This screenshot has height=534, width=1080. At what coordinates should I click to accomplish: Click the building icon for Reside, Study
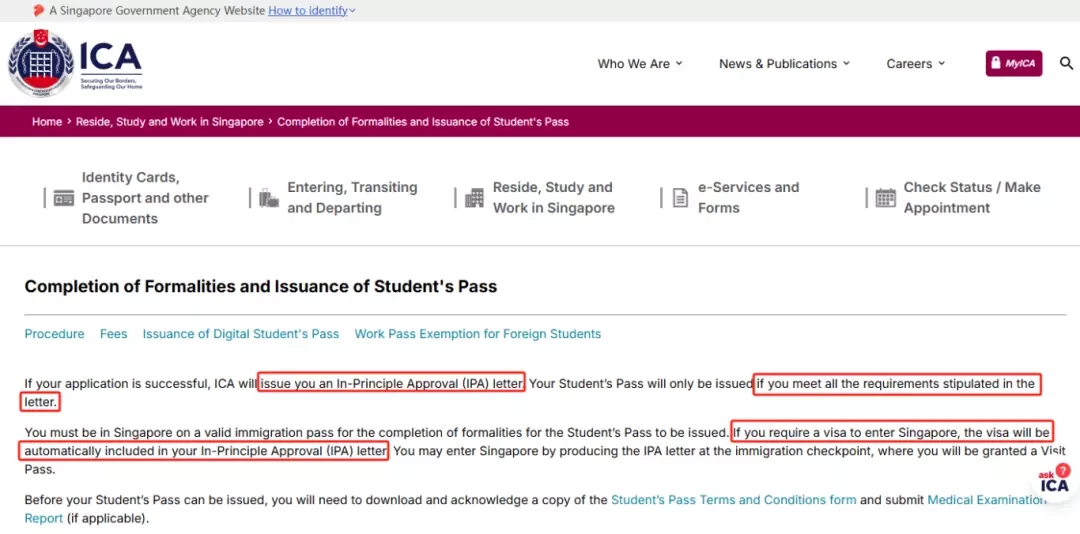474,198
